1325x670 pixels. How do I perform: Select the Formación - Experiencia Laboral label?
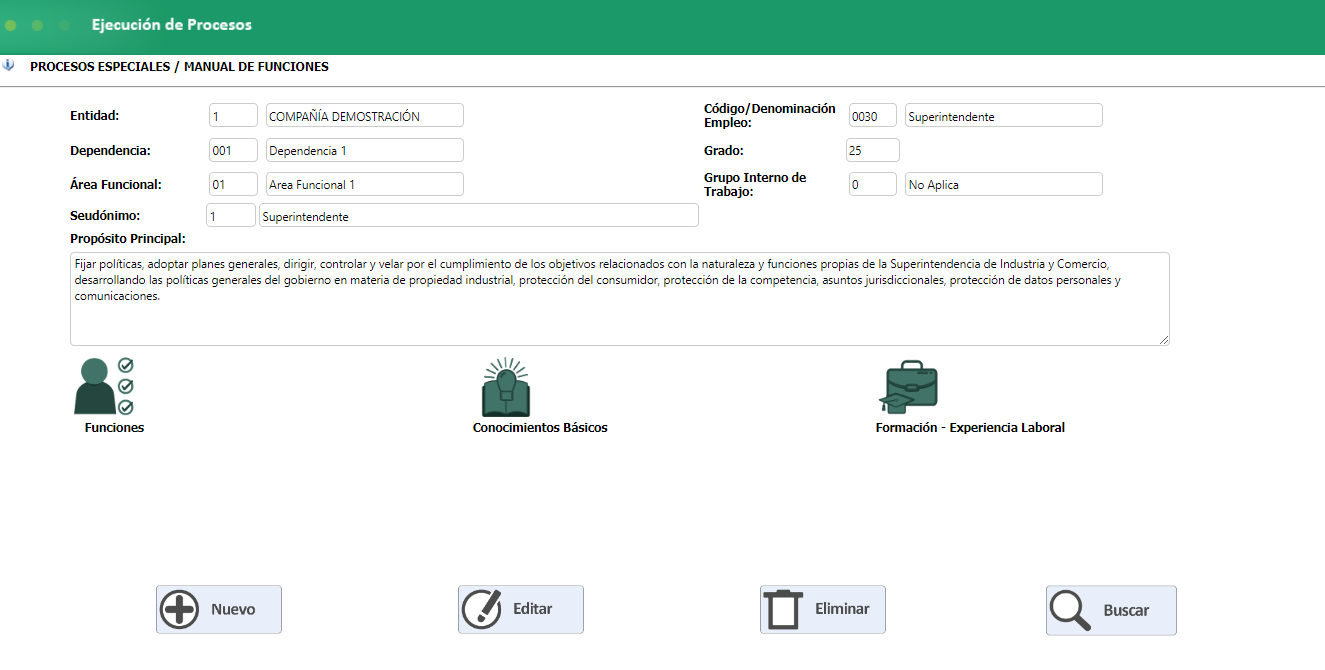tap(970, 427)
